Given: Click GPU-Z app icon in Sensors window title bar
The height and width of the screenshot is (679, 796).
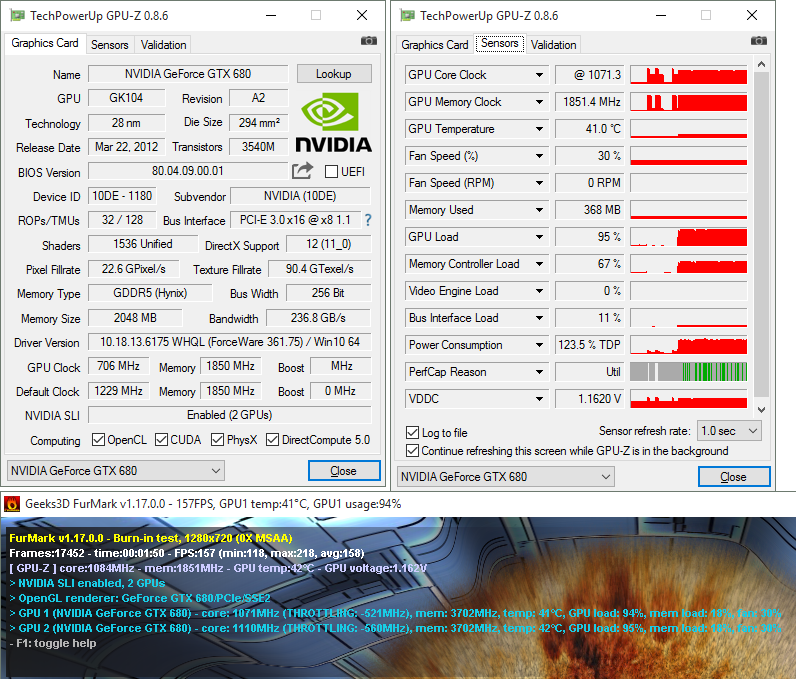Looking at the screenshot, I should point(407,16).
